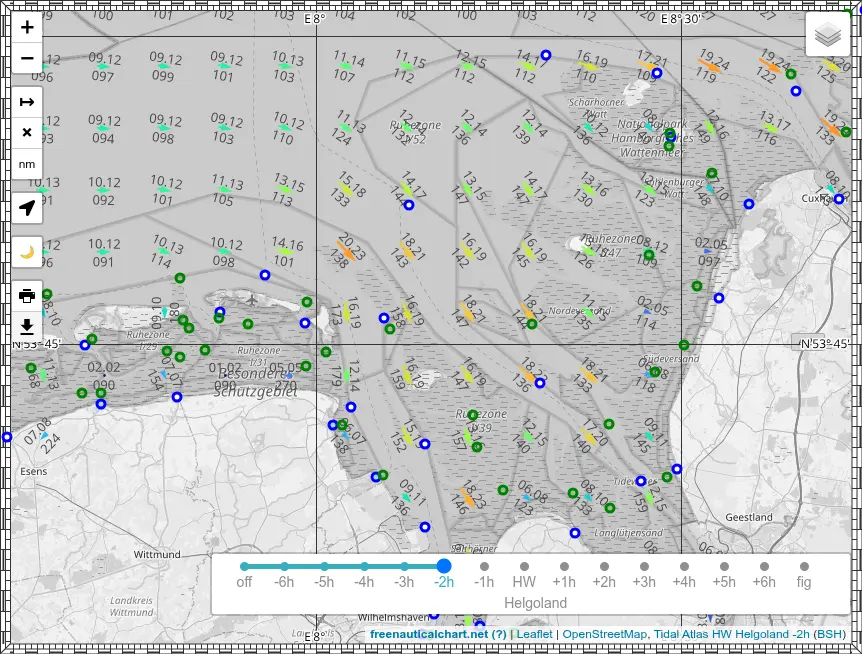
Task: Print the chart using printer icon
Action: pos(27,295)
